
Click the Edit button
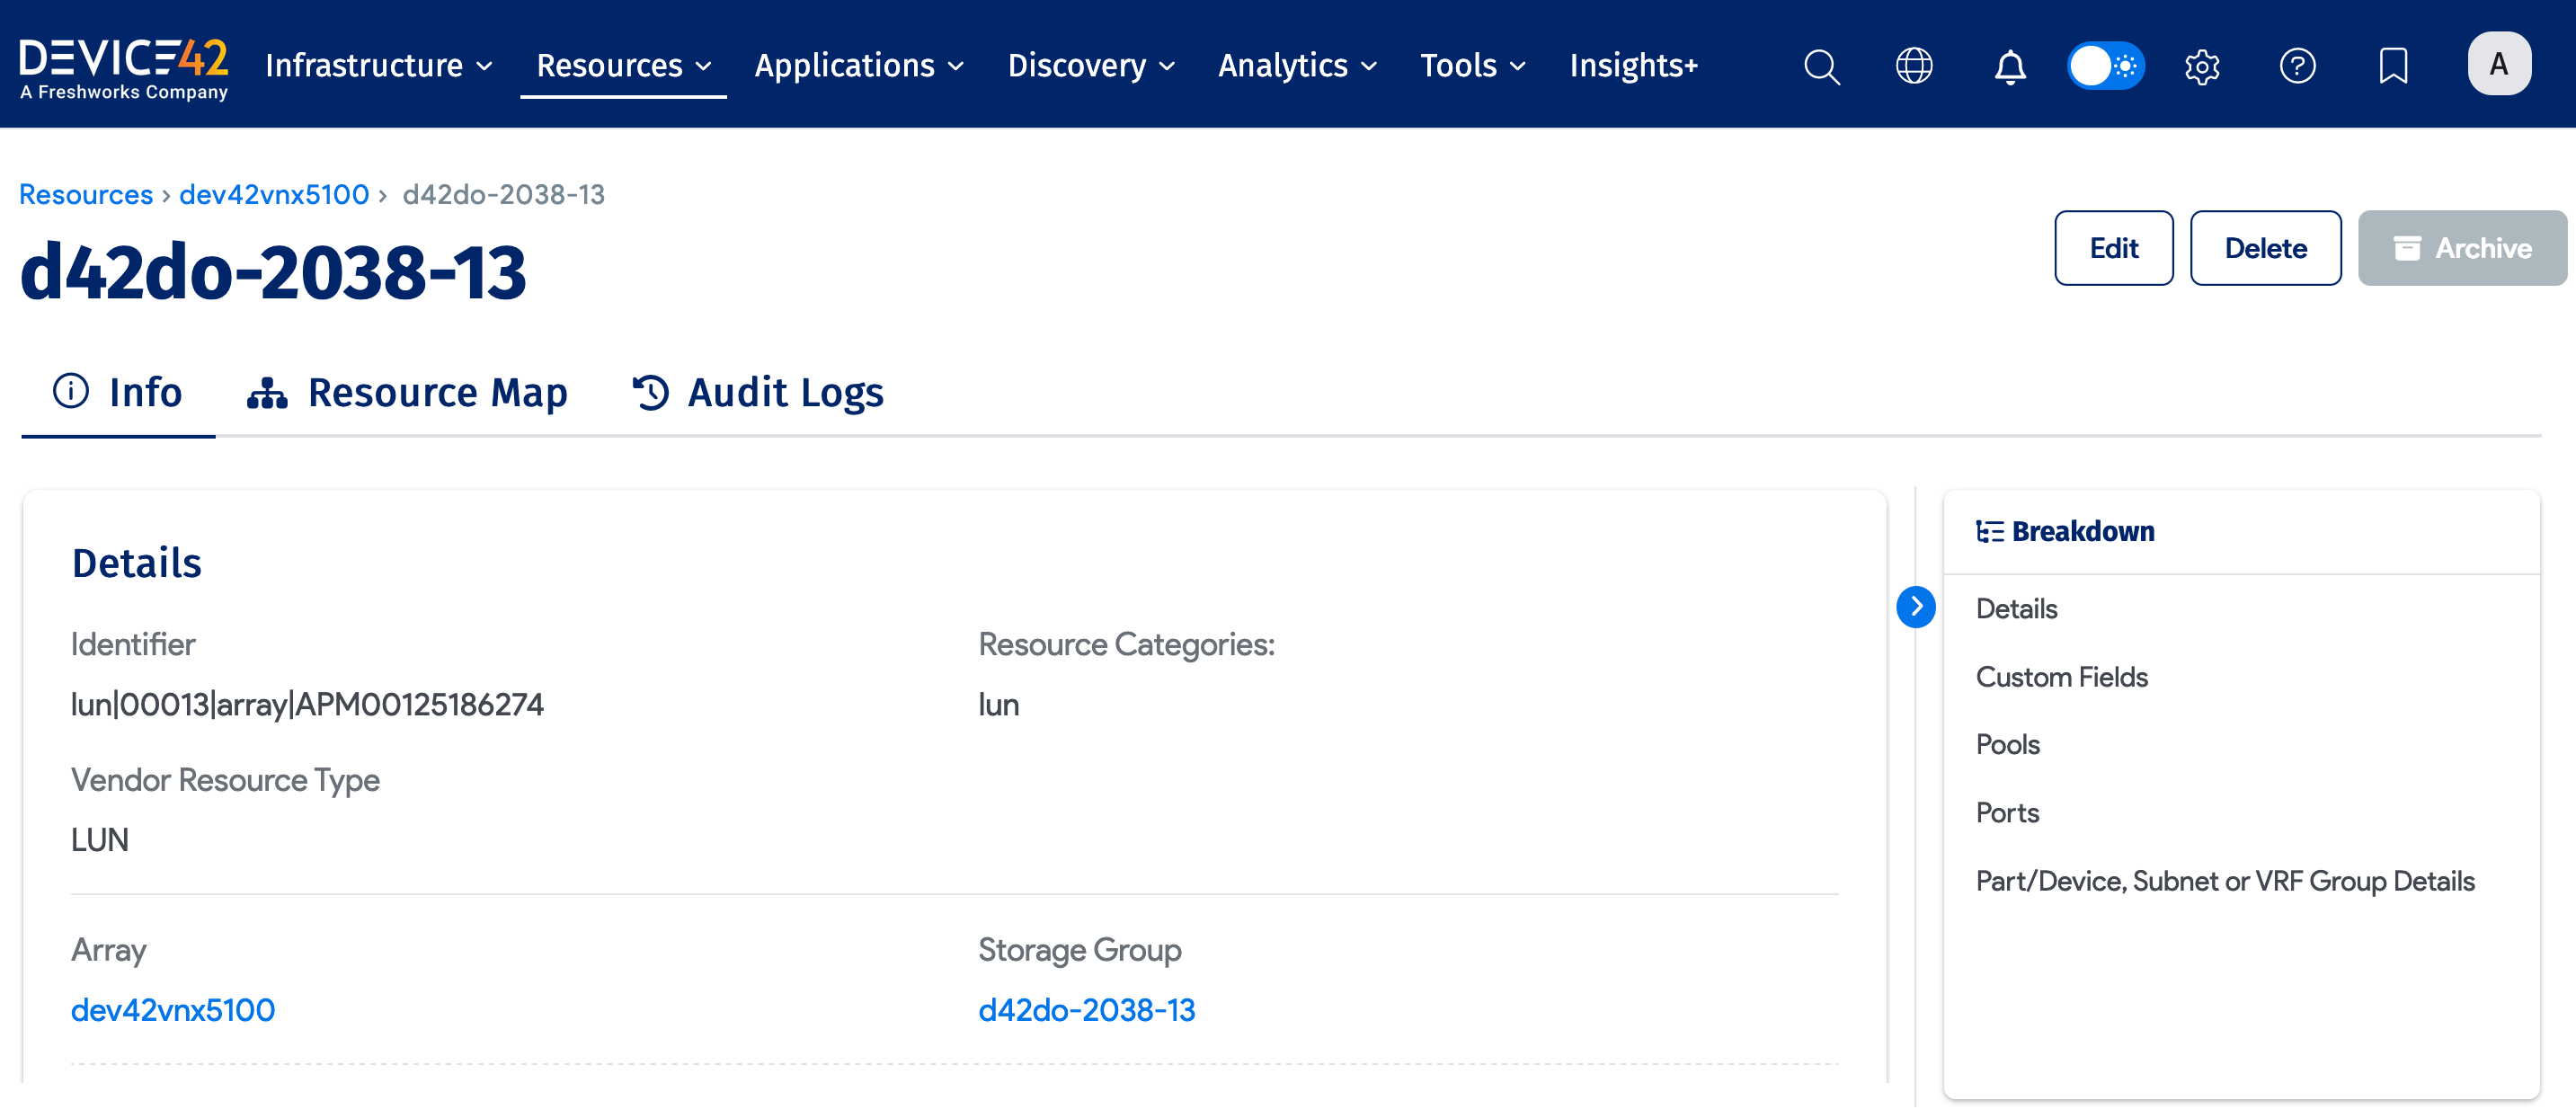pyautogui.click(x=2113, y=248)
